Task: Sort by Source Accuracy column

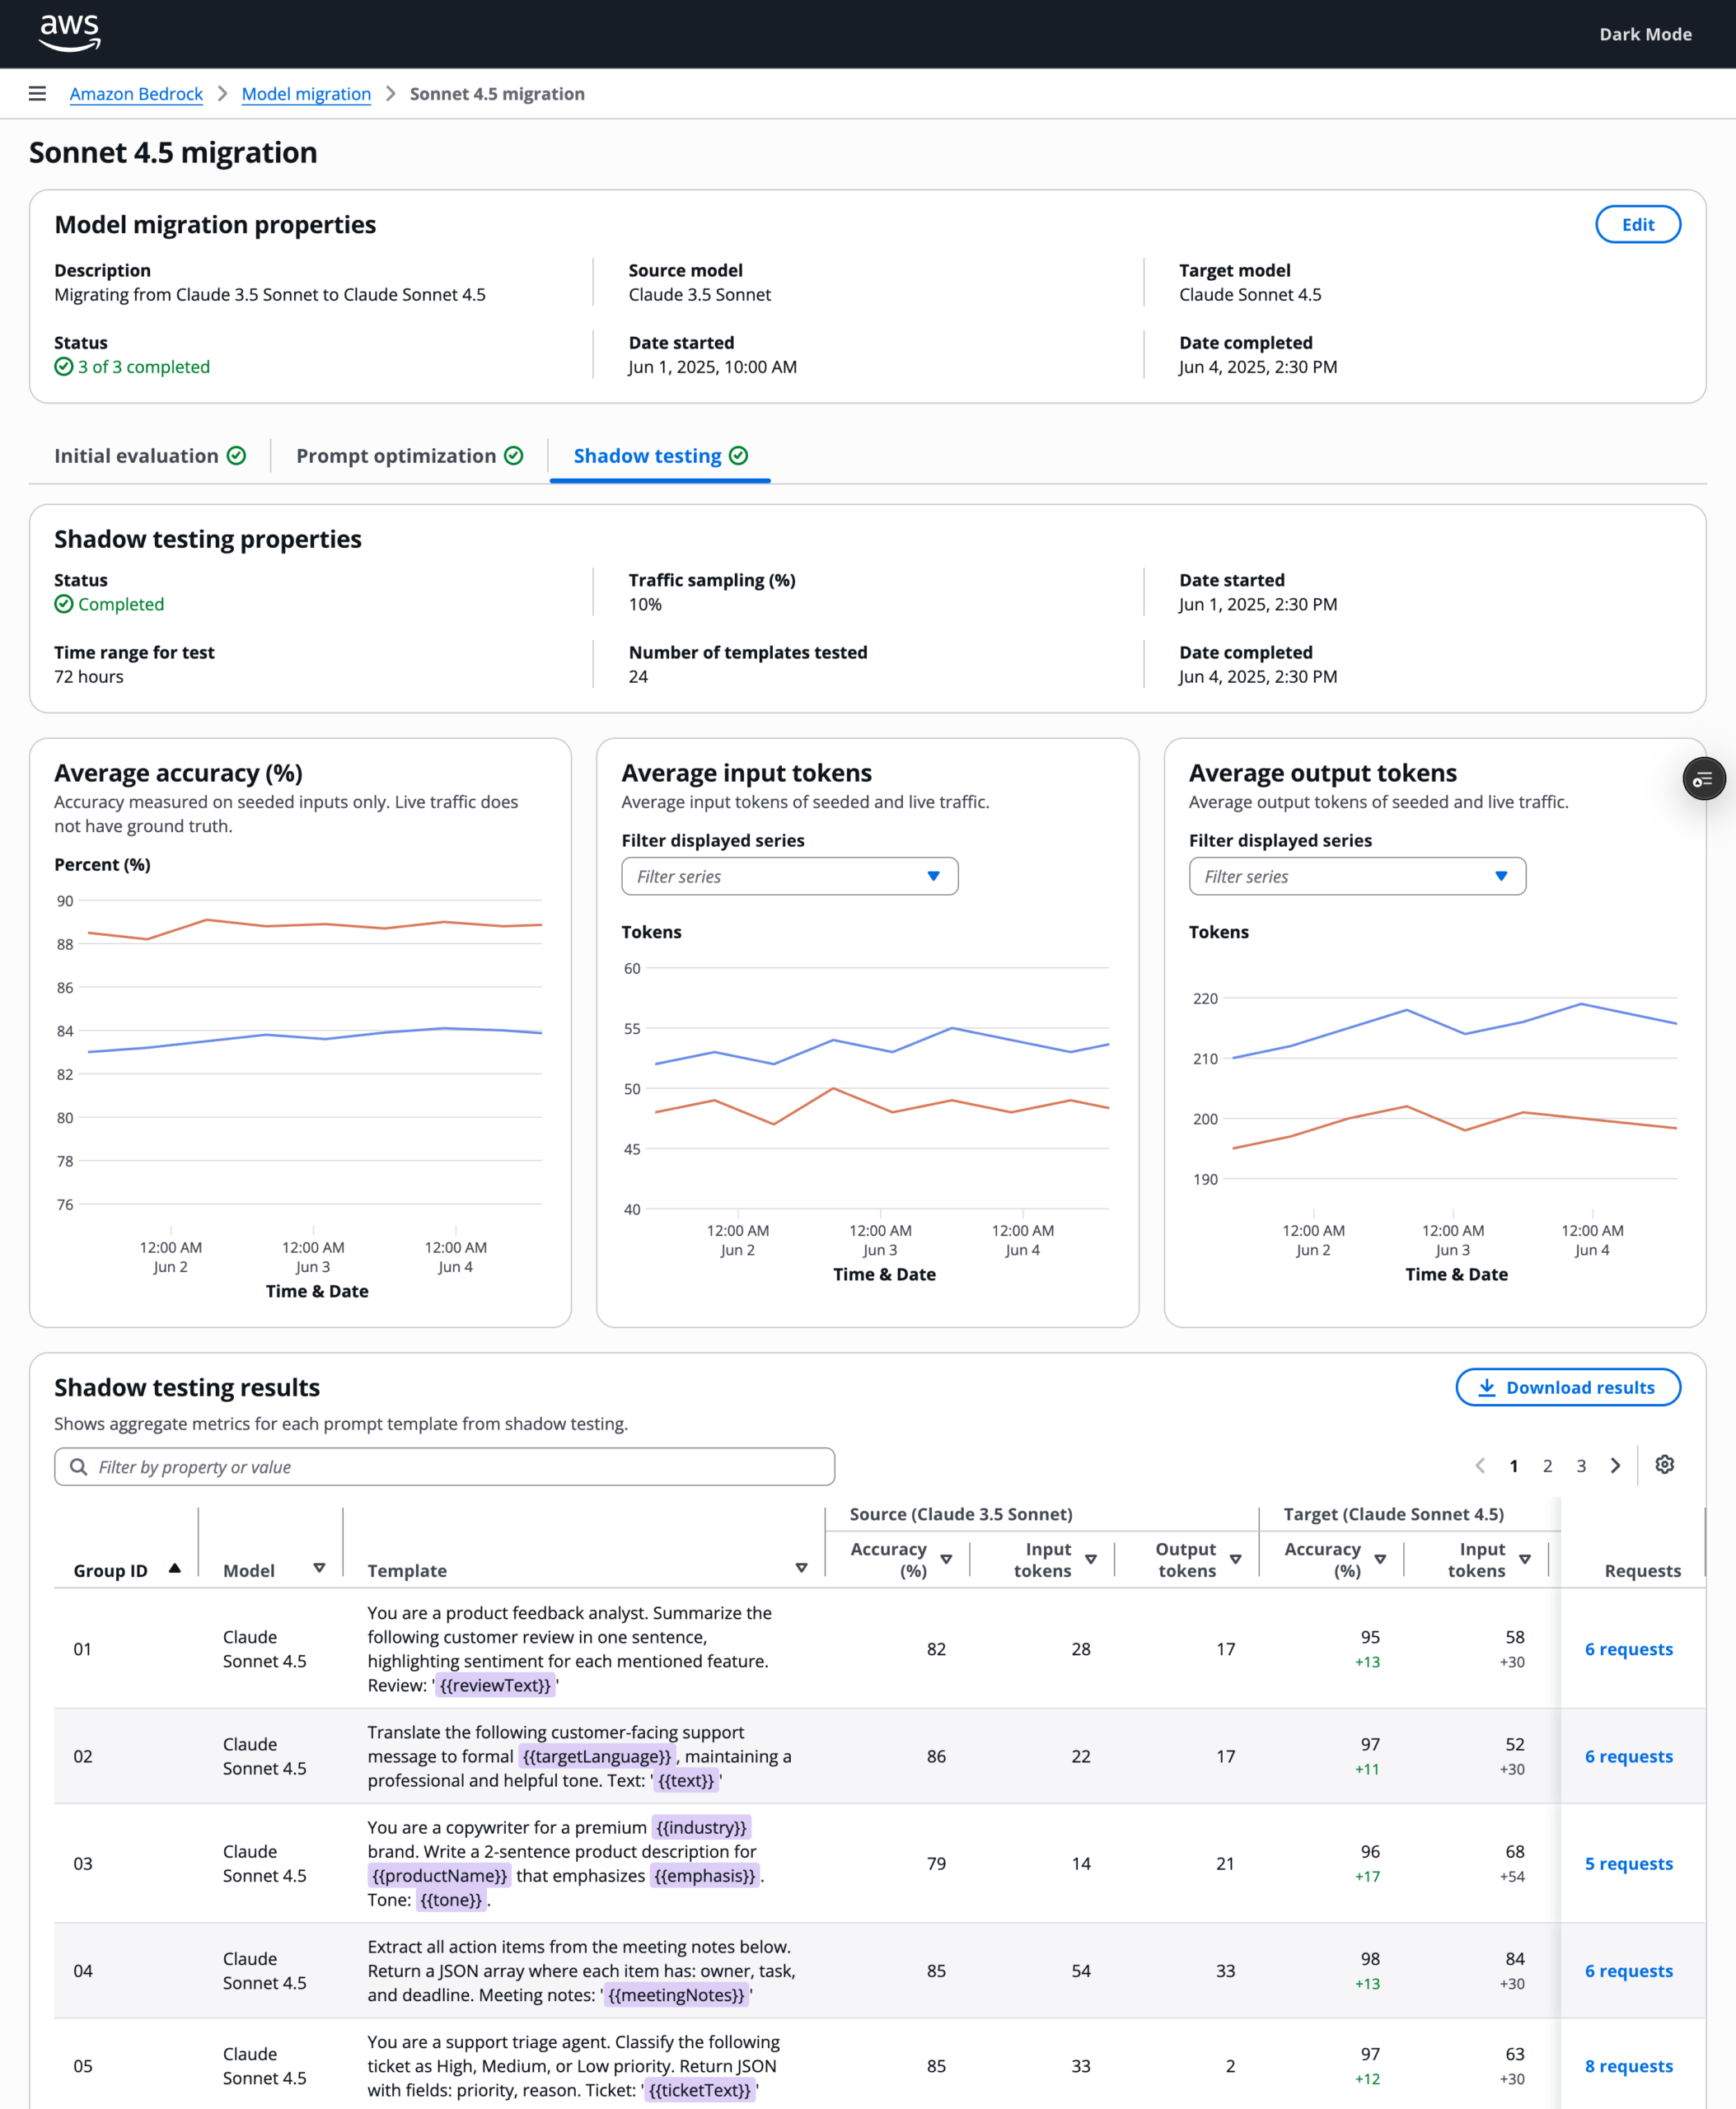Action: (946, 1559)
